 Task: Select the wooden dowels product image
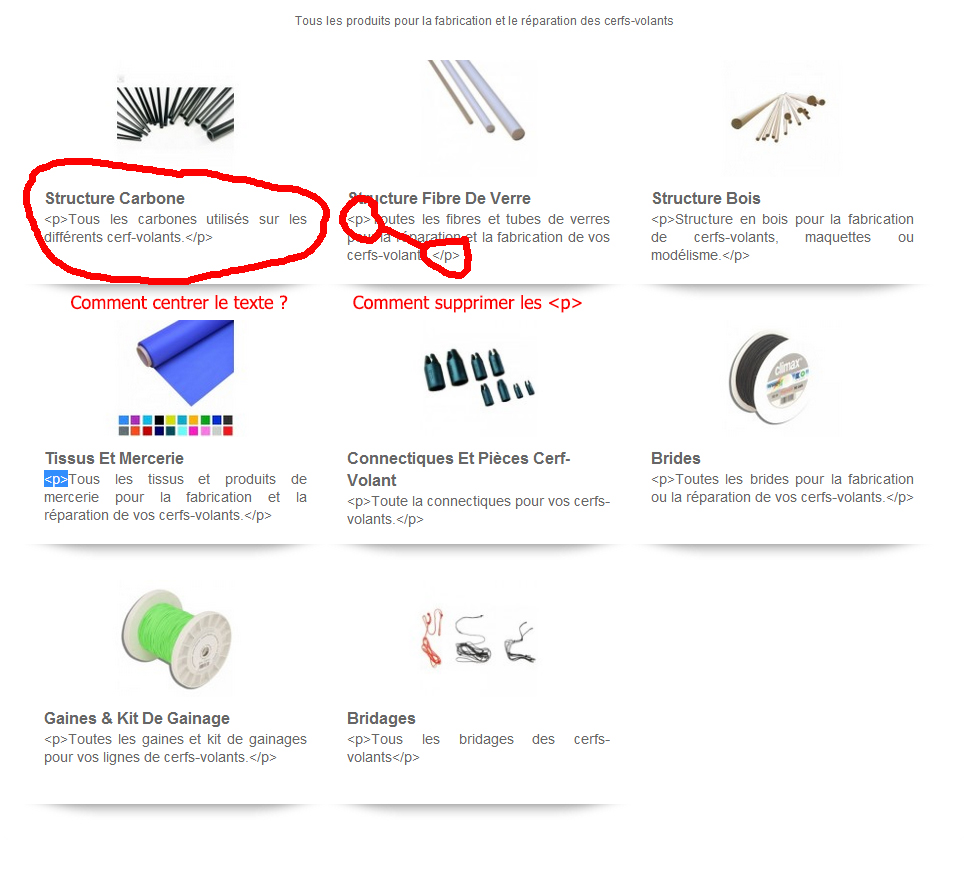tap(779, 116)
